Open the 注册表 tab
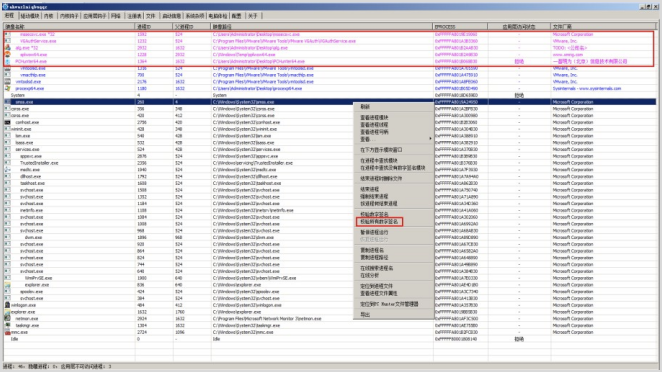 [135, 16]
